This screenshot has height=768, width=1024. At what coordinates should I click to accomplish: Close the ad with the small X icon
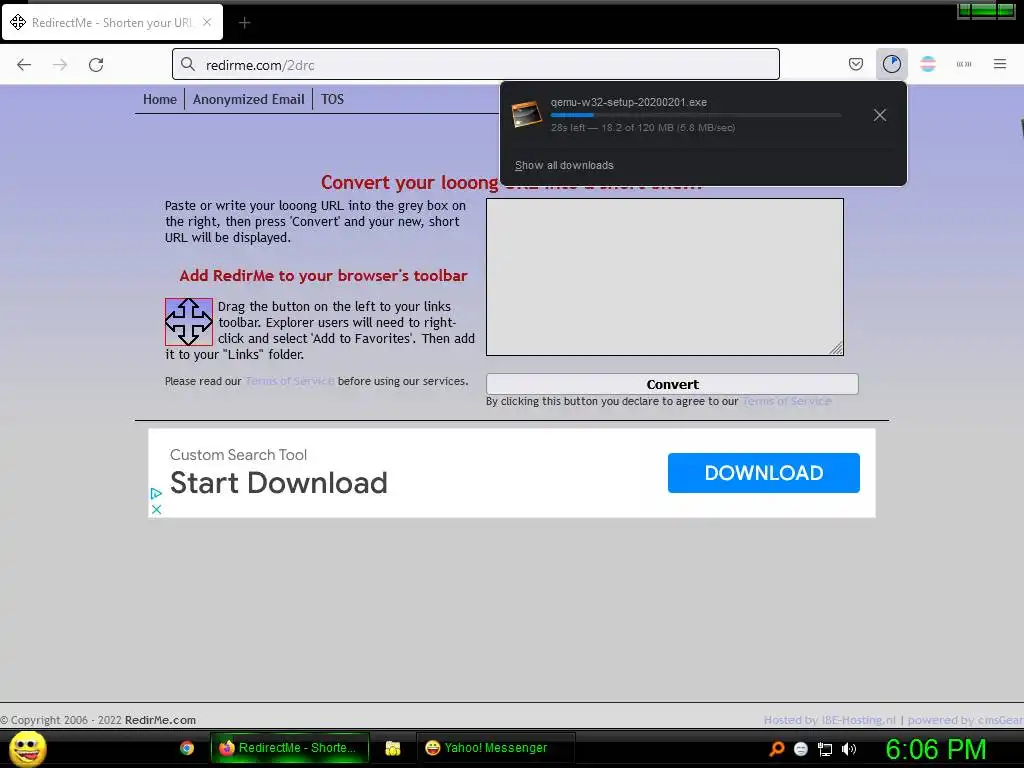(x=156, y=509)
